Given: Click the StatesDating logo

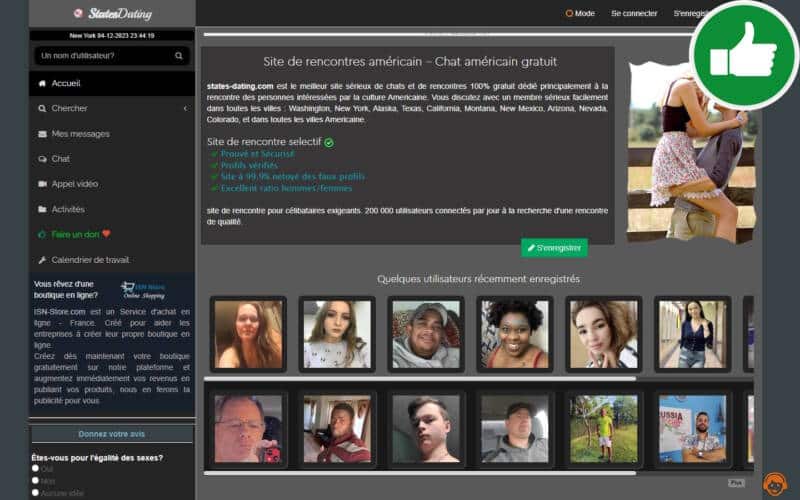Looking at the screenshot, I should click(x=113, y=14).
